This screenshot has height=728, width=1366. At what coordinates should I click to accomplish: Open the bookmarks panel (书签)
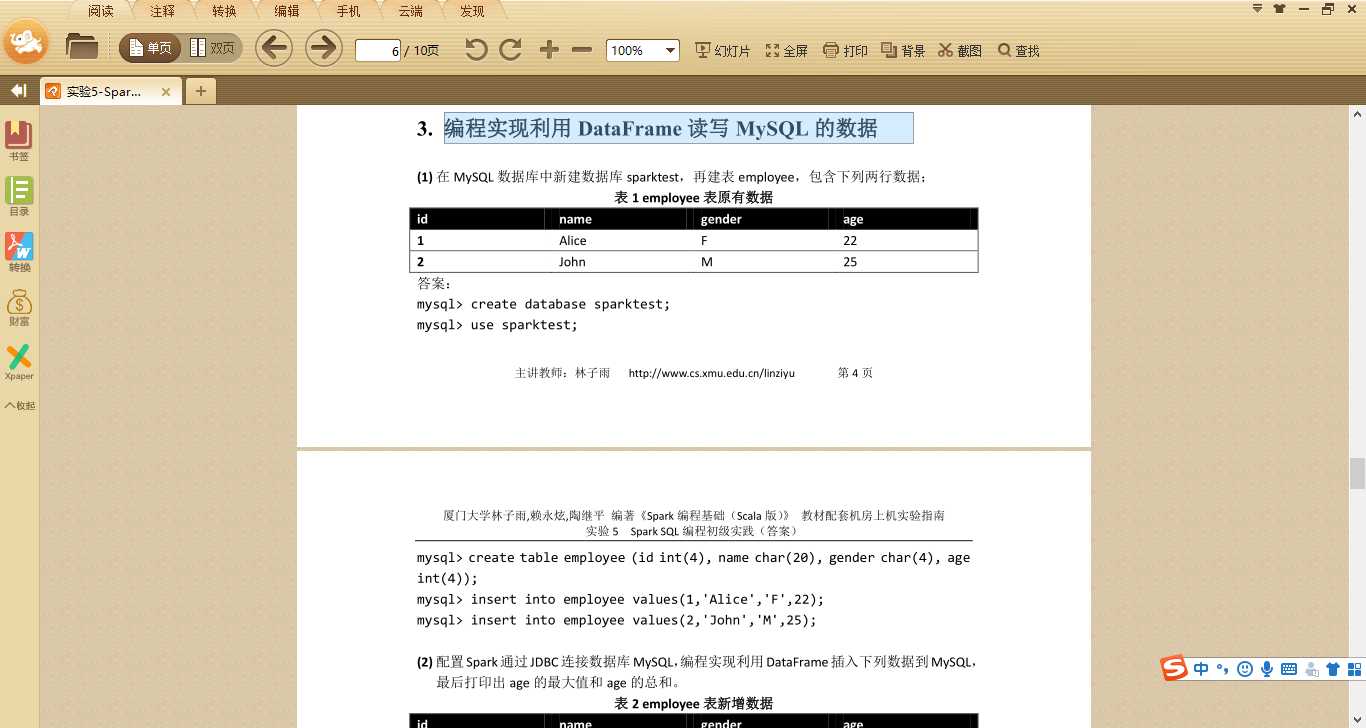tap(19, 141)
